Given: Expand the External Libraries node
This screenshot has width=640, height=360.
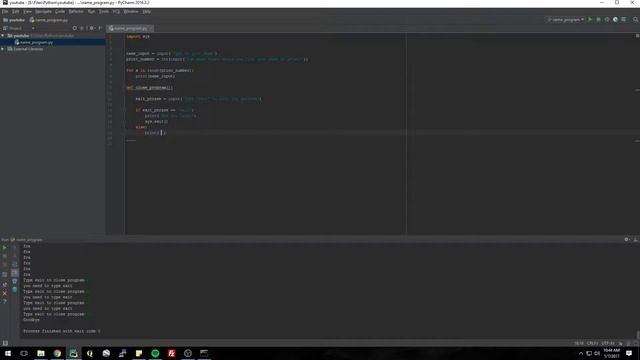Looking at the screenshot, I should (x=3, y=49).
